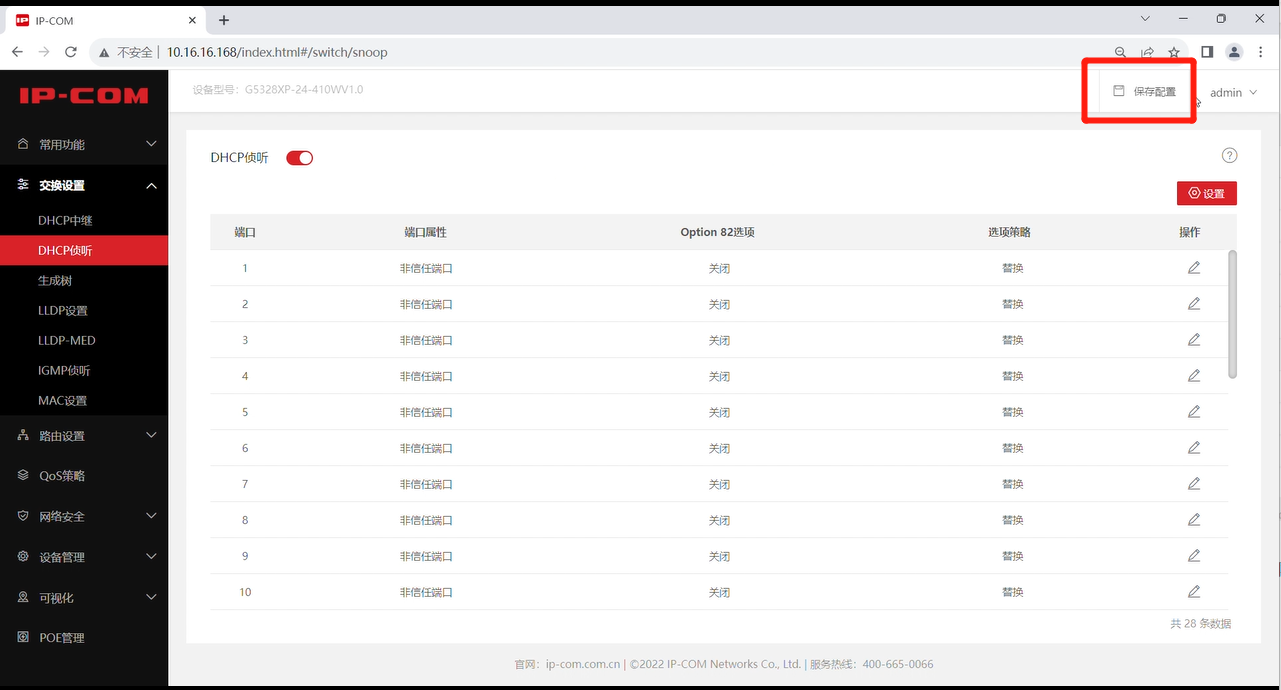The height and width of the screenshot is (690, 1281).
Task: Click the browser address bar URL
Action: coord(277,52)
